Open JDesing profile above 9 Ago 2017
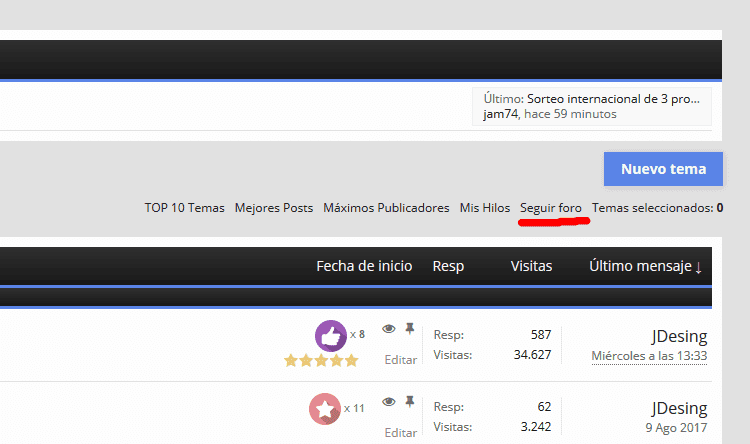This screenshot has width=750, height=444. click(679, 408)
